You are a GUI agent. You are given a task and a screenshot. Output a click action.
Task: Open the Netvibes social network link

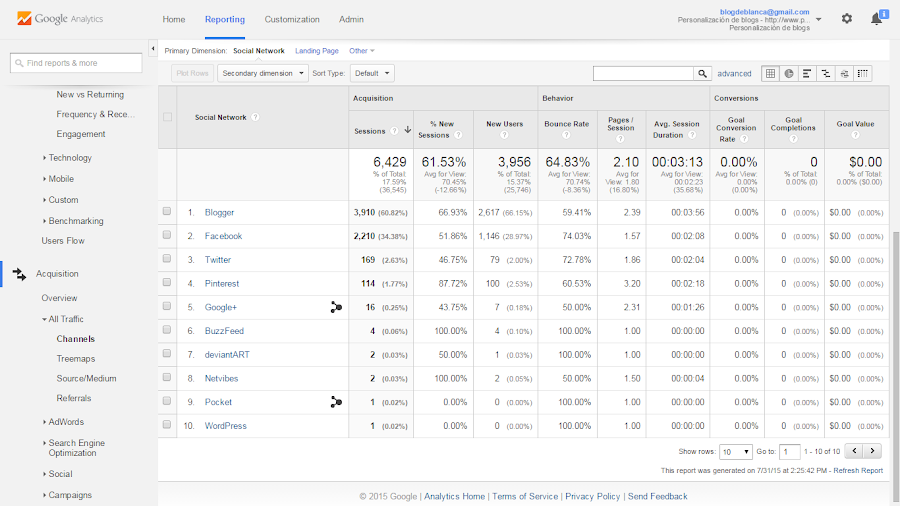point(222,379)
